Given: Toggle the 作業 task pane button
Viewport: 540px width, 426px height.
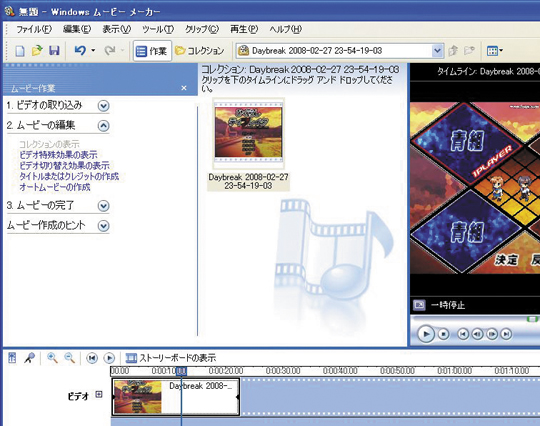Looking at the screenshot, I should [152, 51].
